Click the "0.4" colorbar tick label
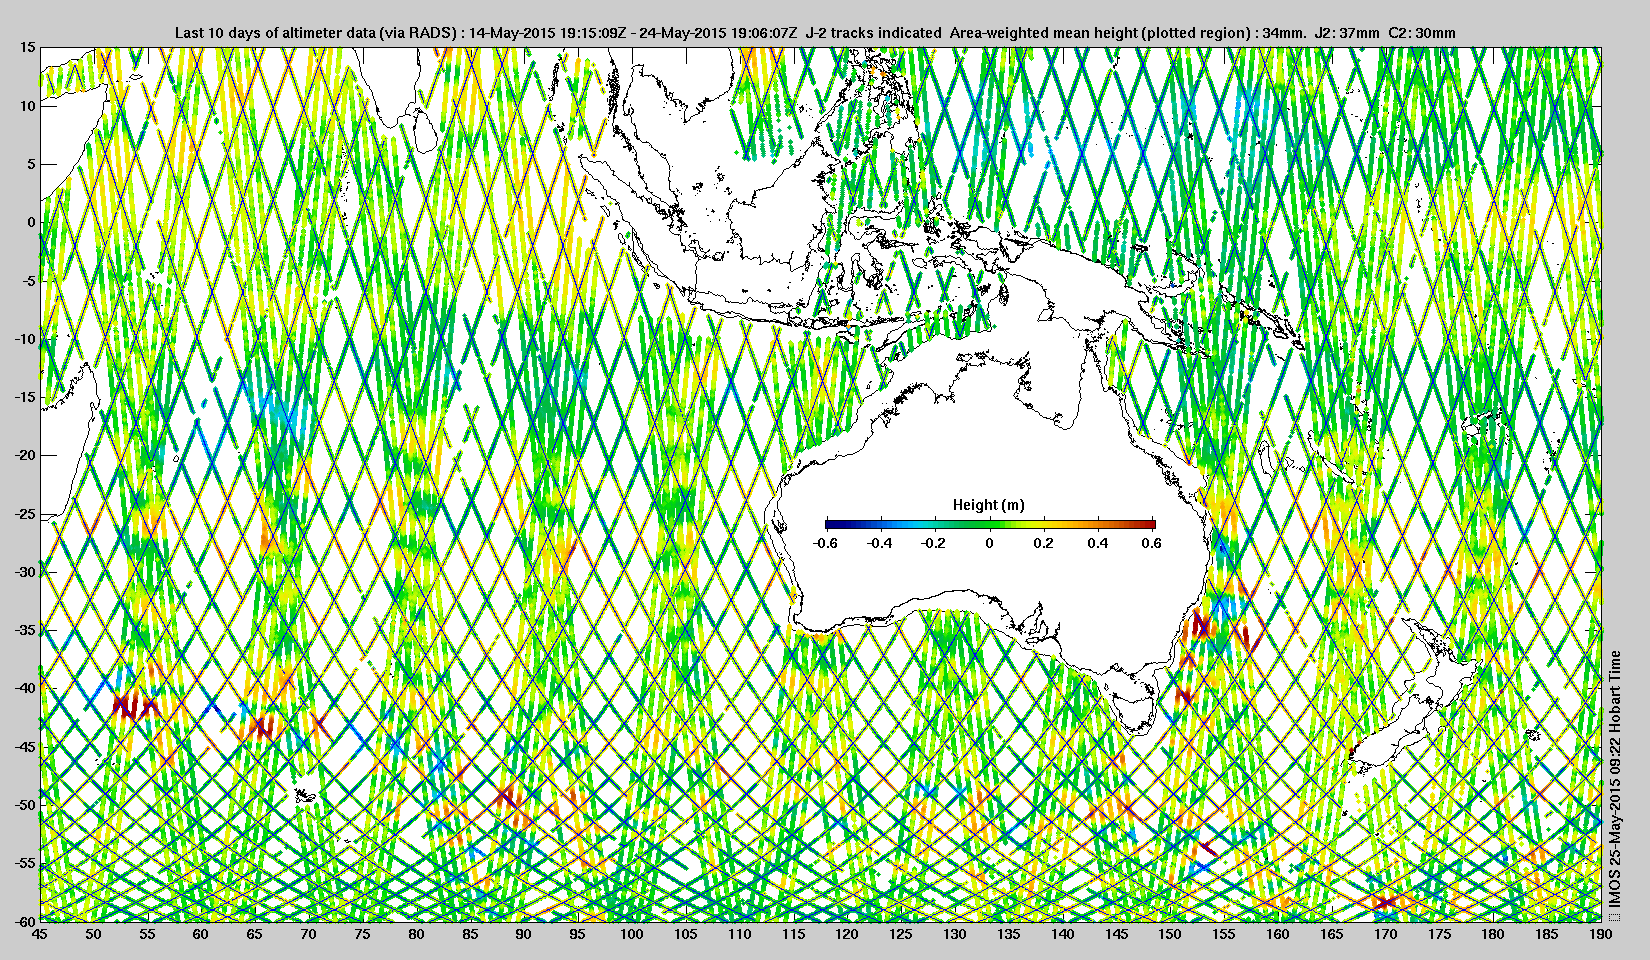 pyautogui.click(x=1098, y=543)
